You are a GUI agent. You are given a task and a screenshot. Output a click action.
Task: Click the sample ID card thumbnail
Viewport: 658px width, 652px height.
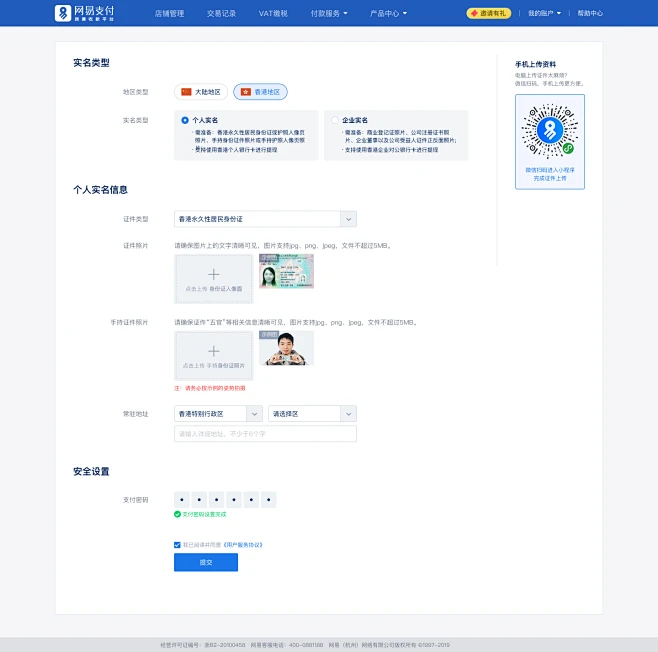286,270
